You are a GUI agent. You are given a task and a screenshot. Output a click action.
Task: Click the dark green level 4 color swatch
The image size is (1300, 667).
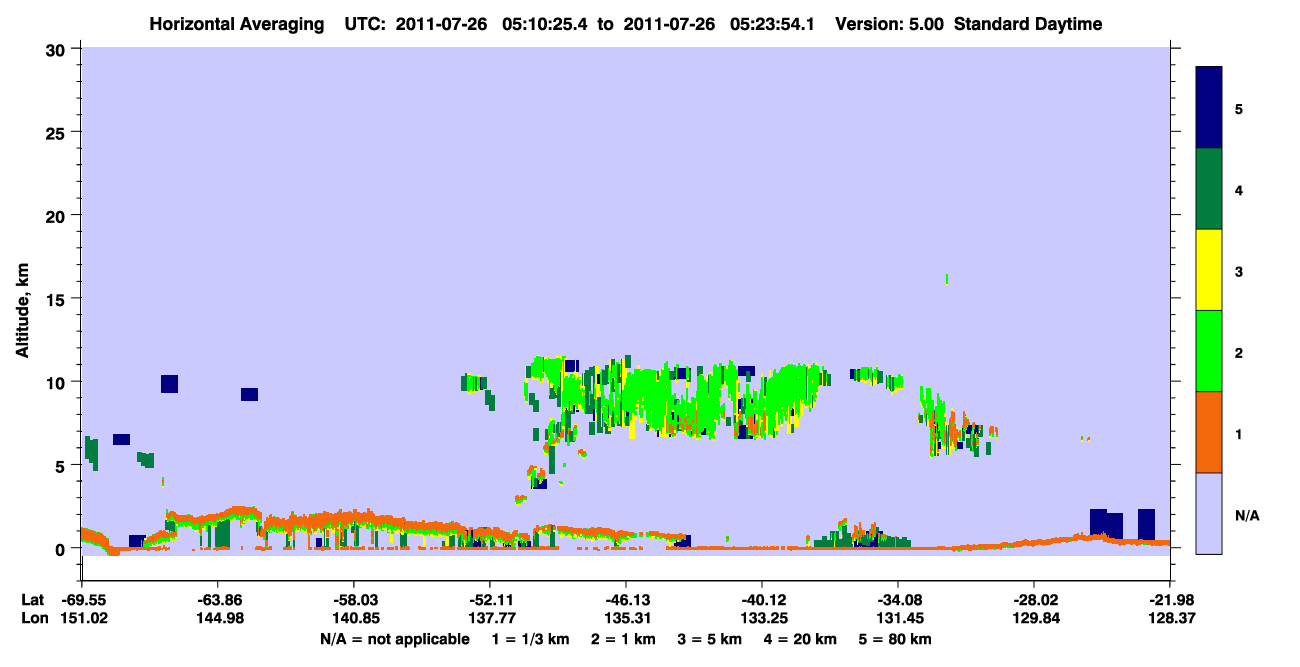tap(1209, 189)
